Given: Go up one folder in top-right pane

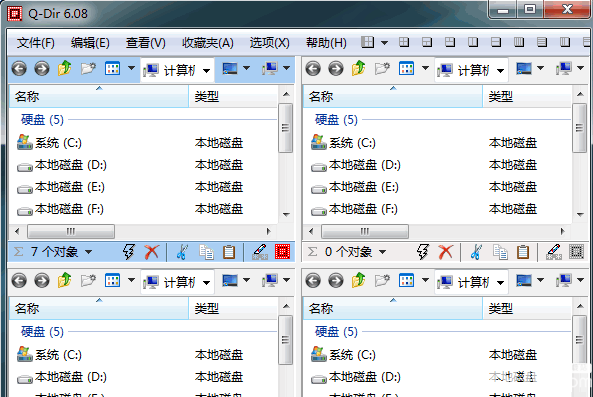Looking at the screenshot, I should (x=359, y=68).
